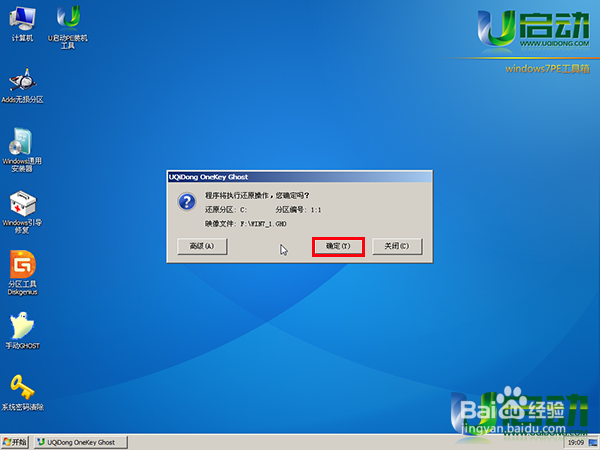This screenshot has height=450, width=600.
Task: Open the 手动GHOST ghost icon
Action: tap(23, 331)
